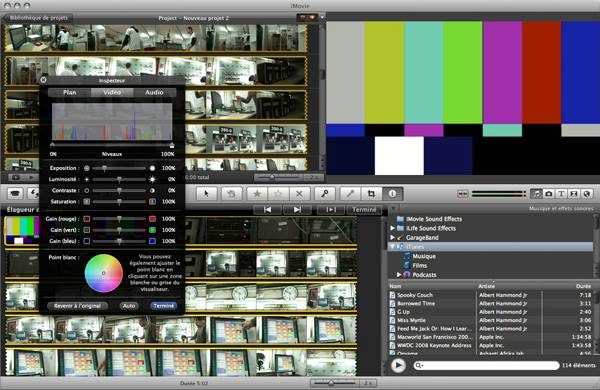Reject selection with the X tool

(x=299, y=194)
